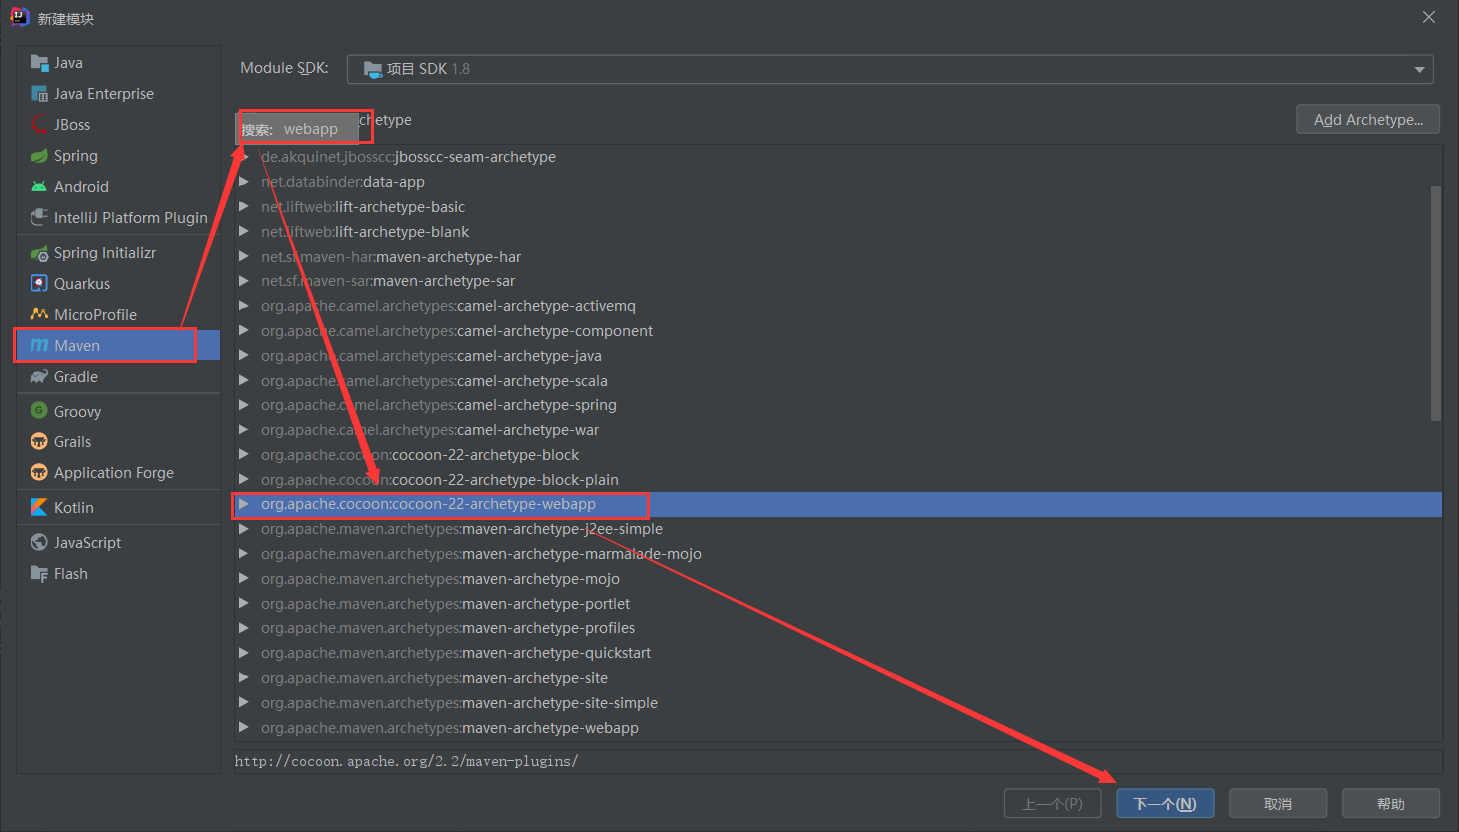
Task: Click the Groovy icon
Action: click(x=39, y=411)
